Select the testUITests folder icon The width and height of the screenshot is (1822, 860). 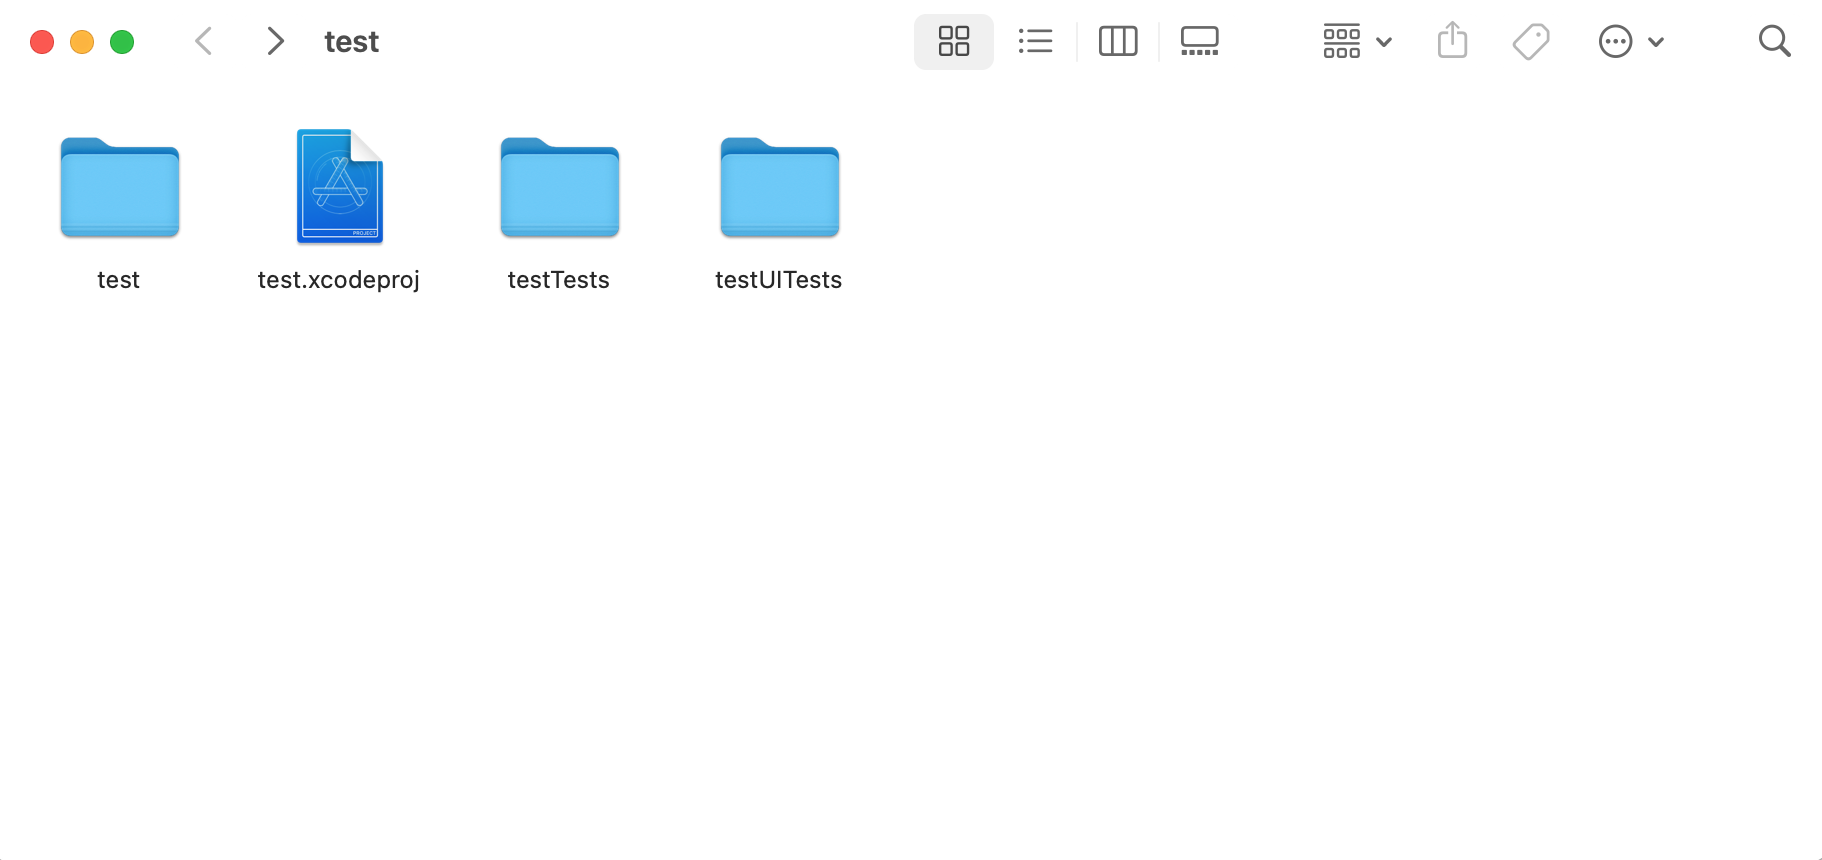coord(780,188)
